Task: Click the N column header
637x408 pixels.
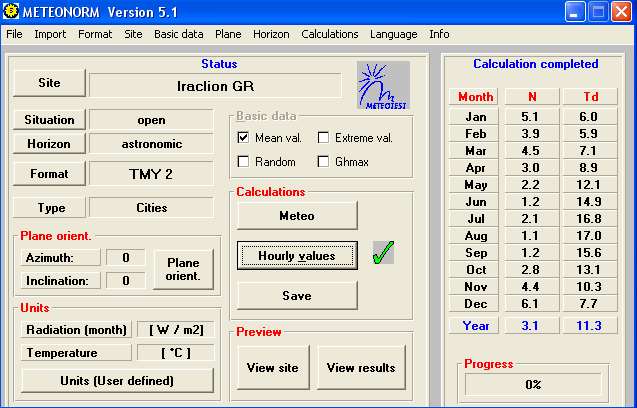Action: (532, 97)
